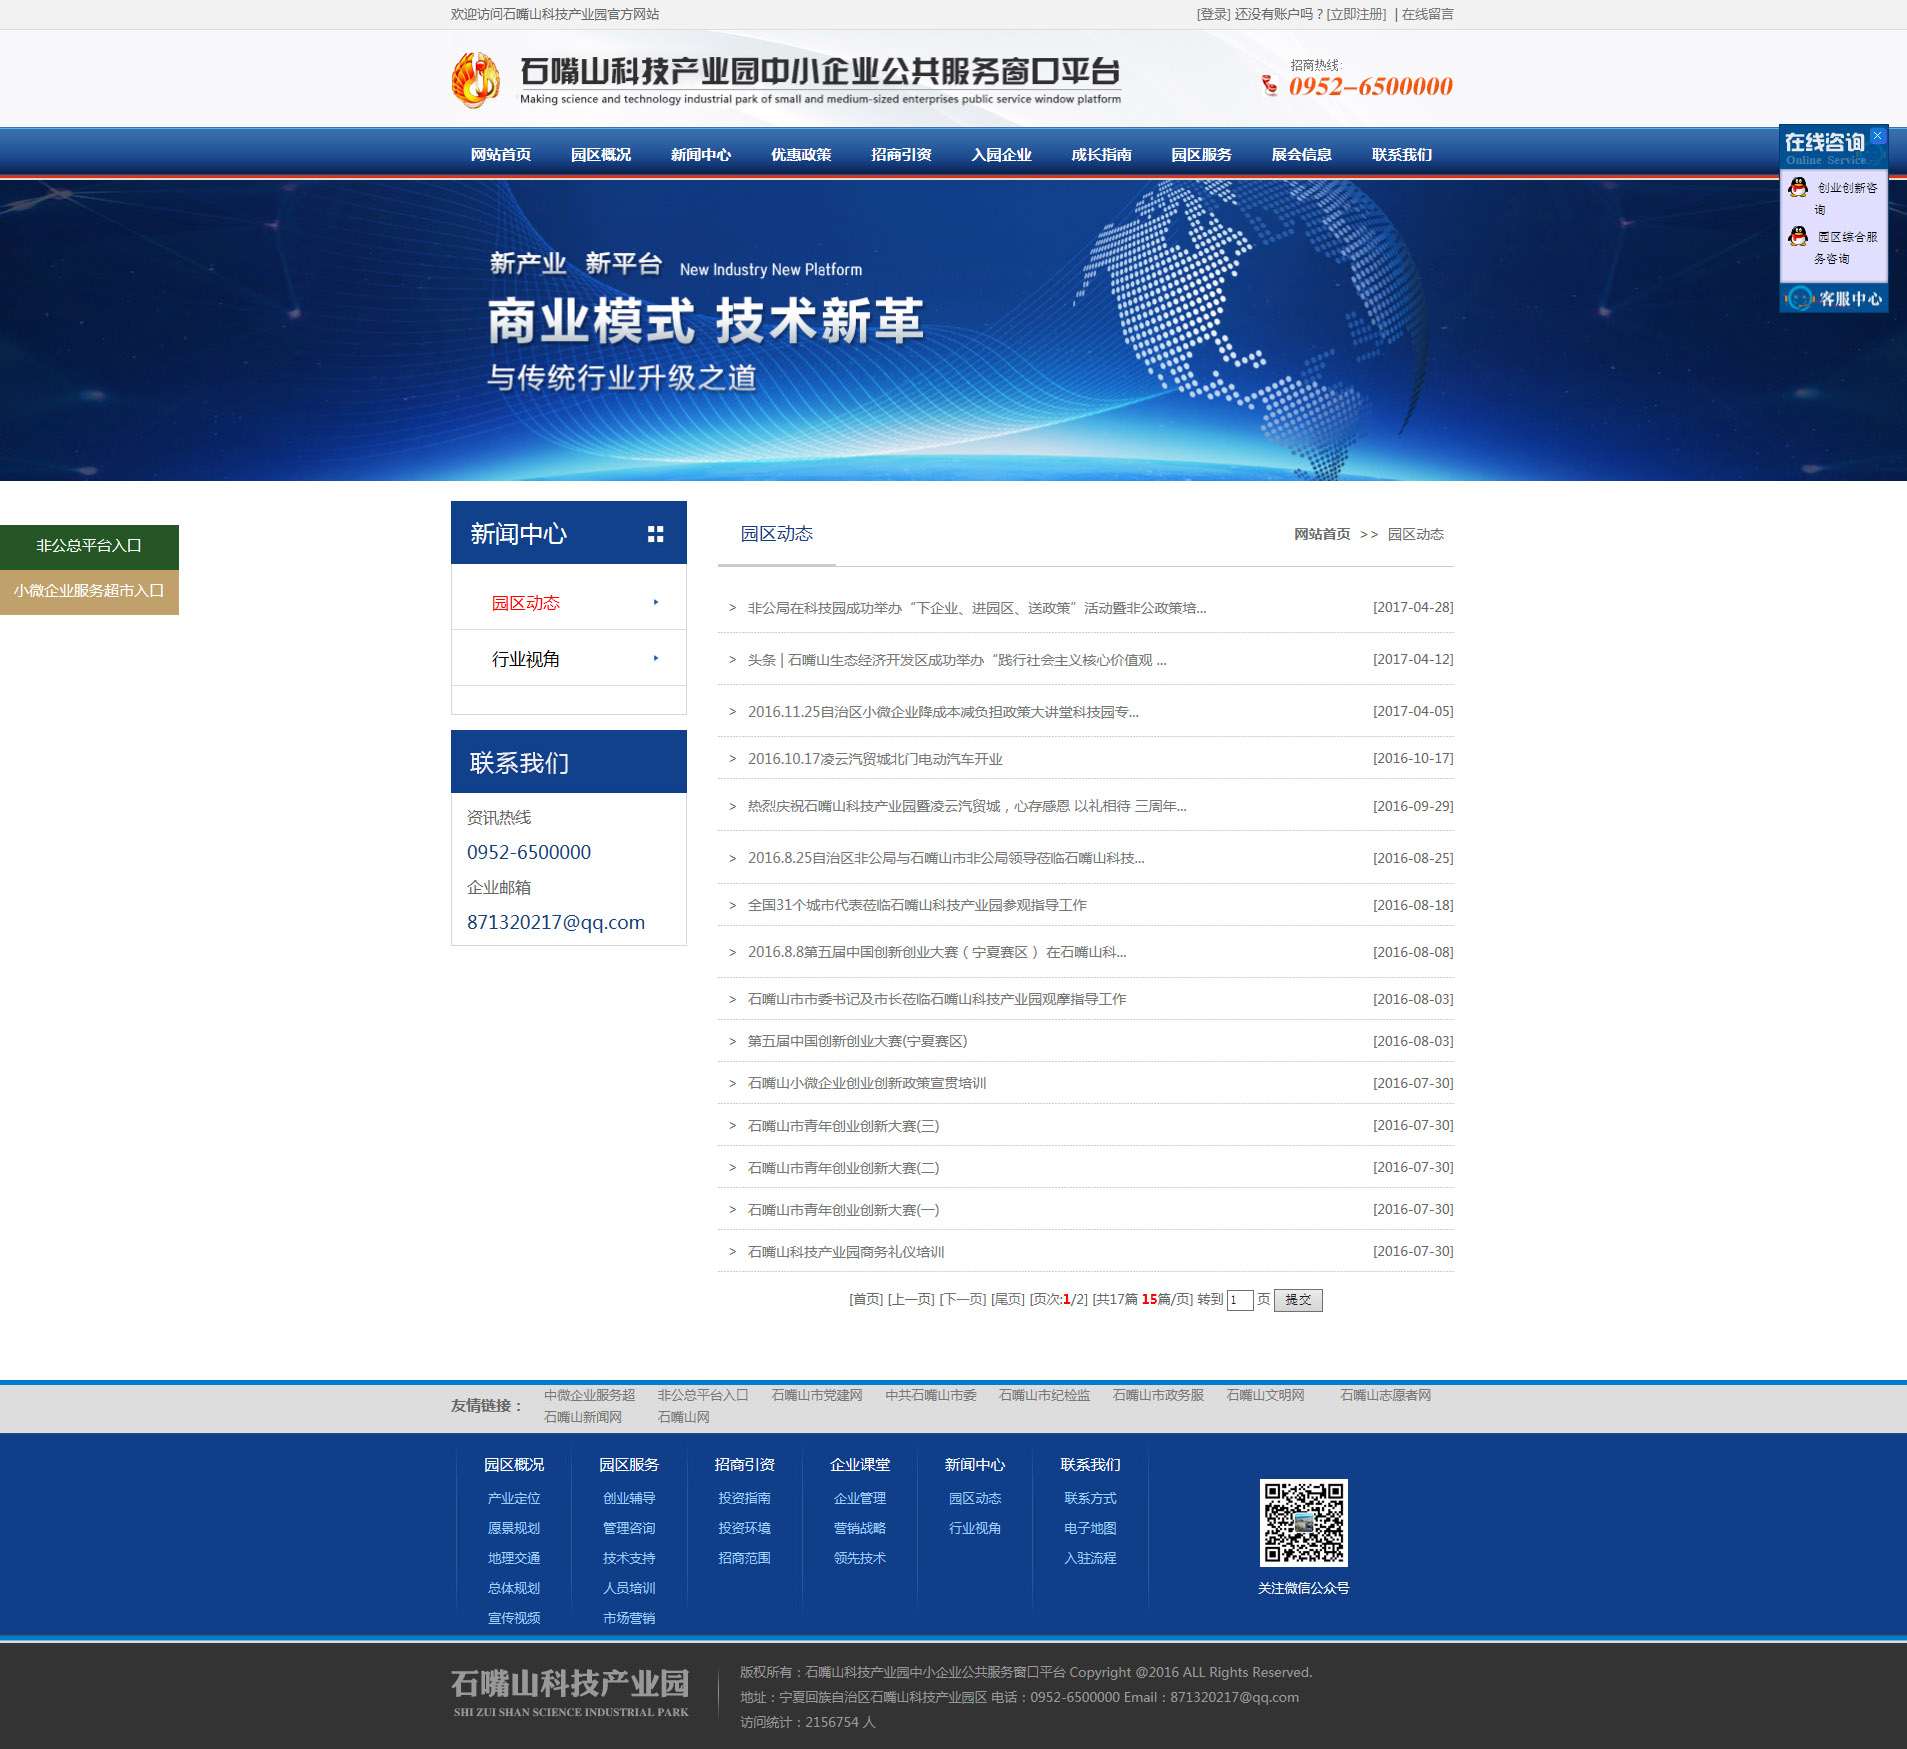Expand the 行业视角 sidebar arrow
Viewport: 1907px width, 1749px height.
[656, 658]
